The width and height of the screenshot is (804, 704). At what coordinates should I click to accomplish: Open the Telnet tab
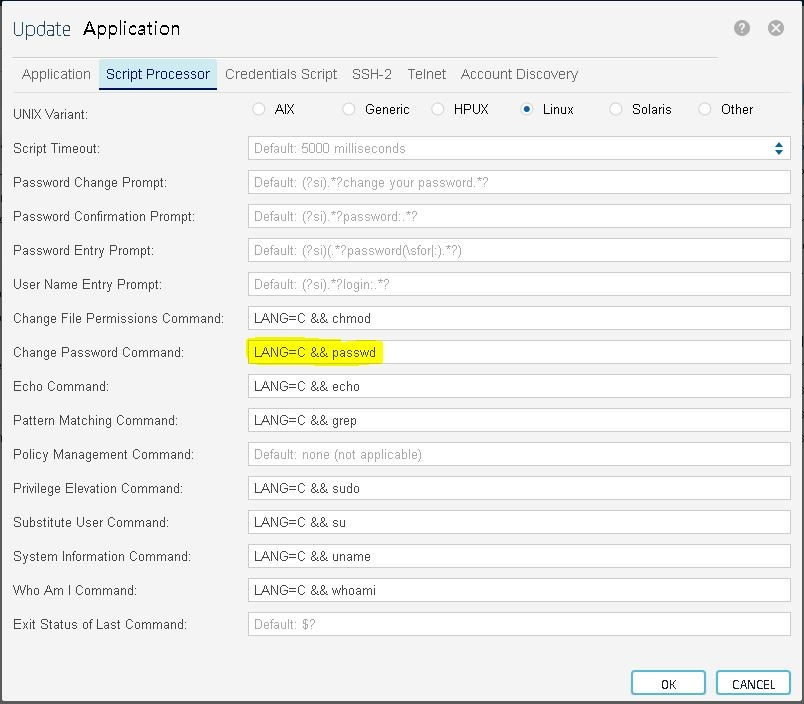coord(426,74)
